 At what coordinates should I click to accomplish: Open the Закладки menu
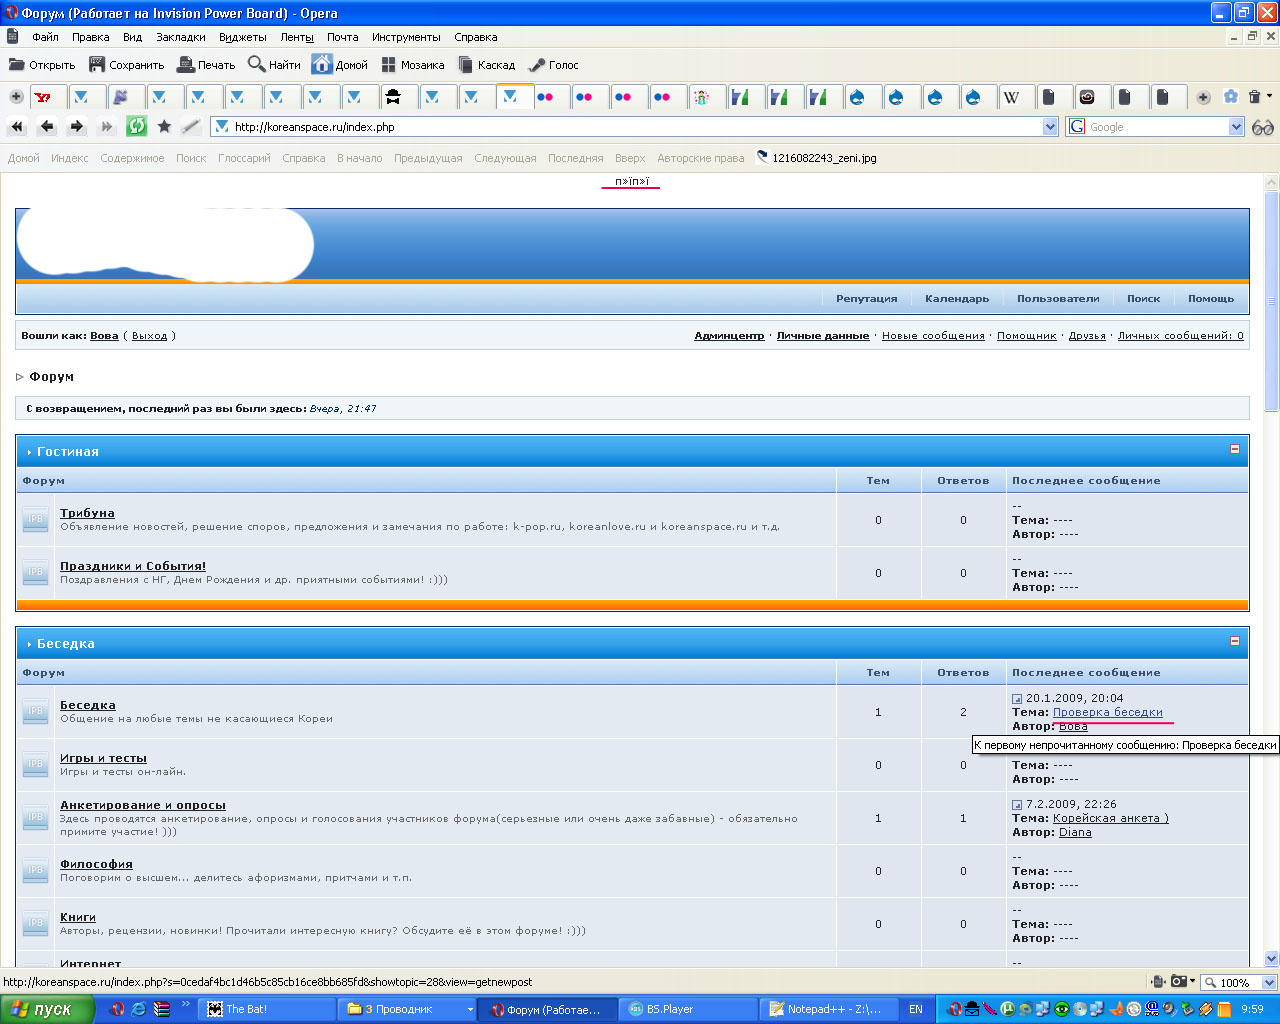pos(180,37)
